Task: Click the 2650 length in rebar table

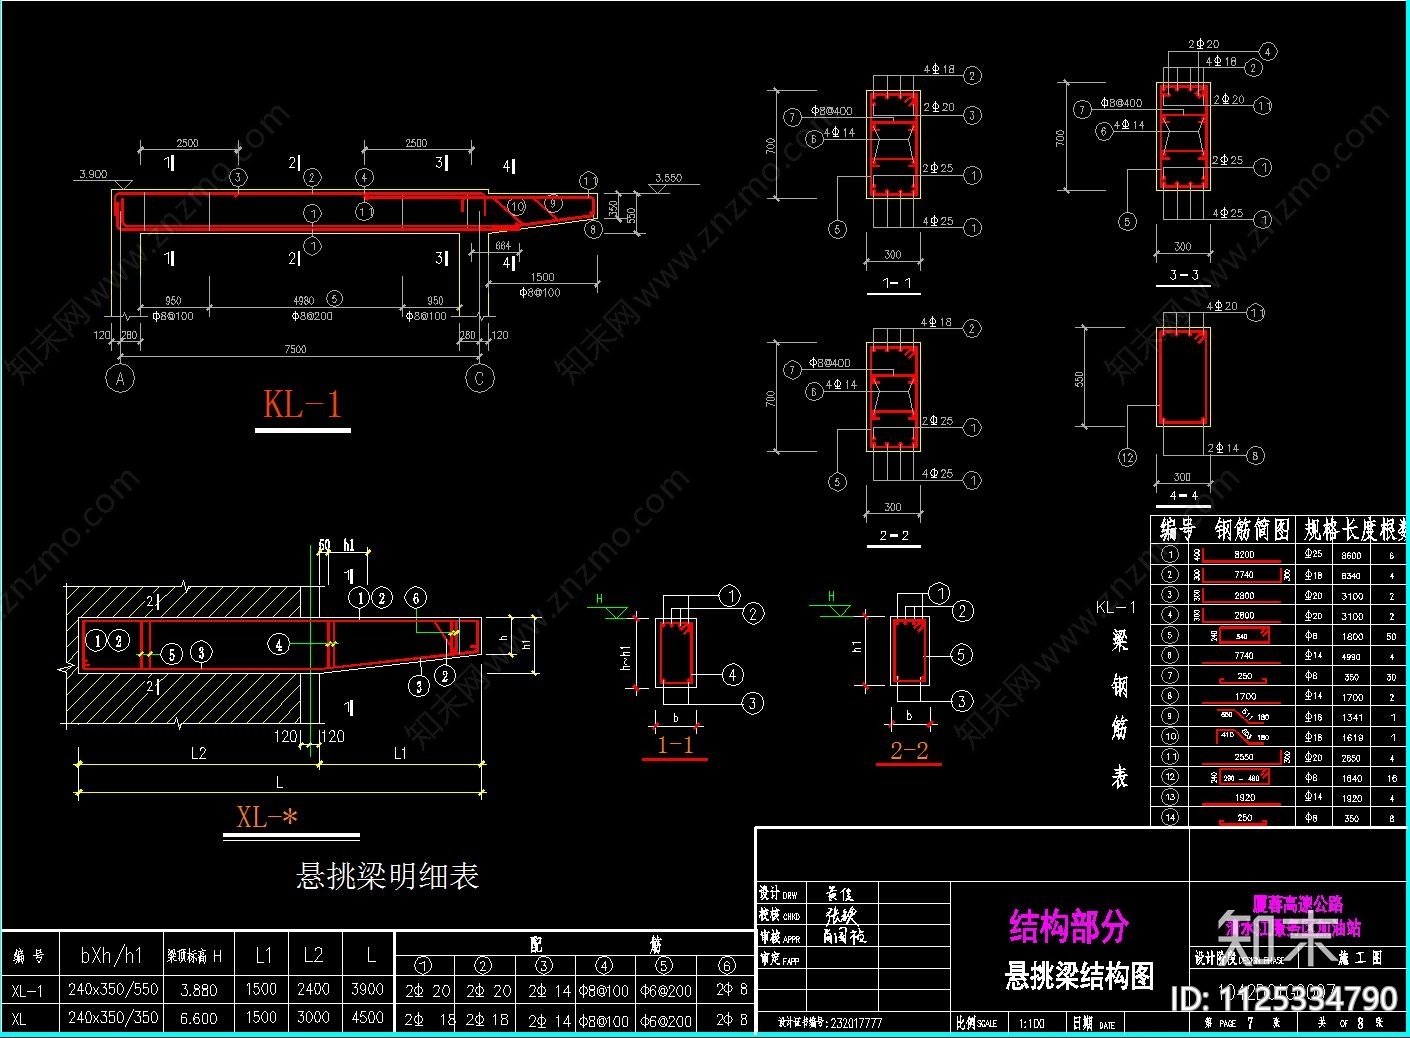Action: 1352,758
